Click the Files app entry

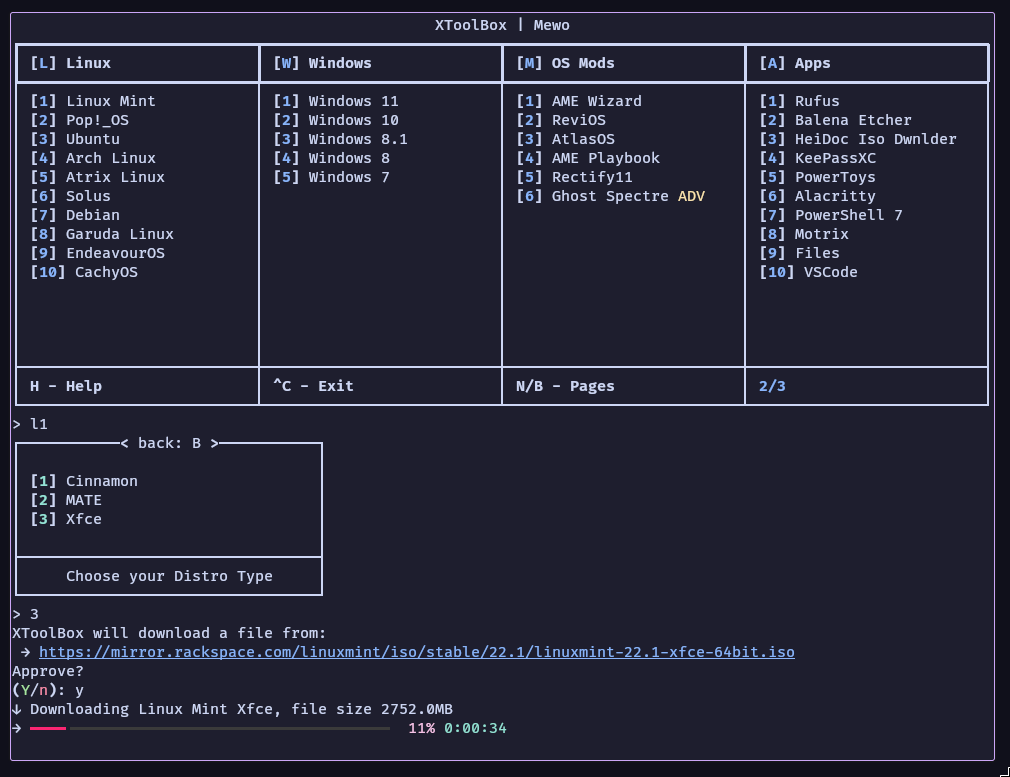pyautogui.click(x=799, y=253)
